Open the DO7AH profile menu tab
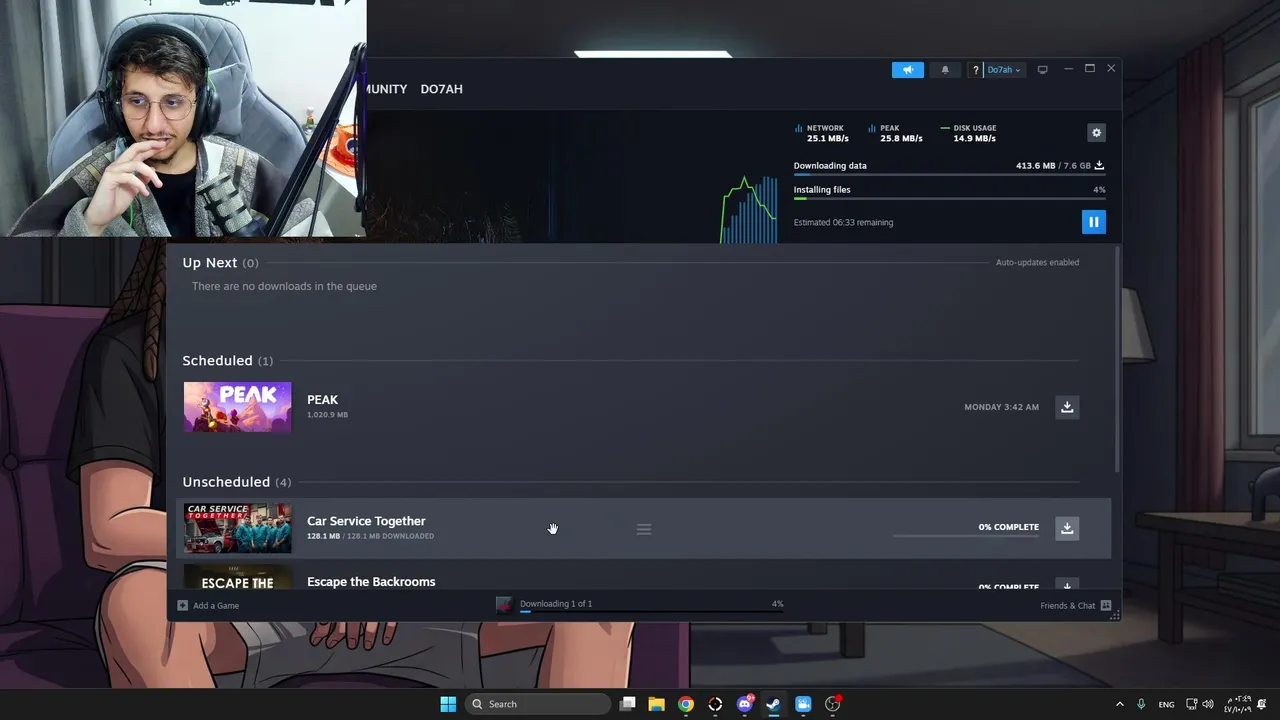 [x=441, y=89]
